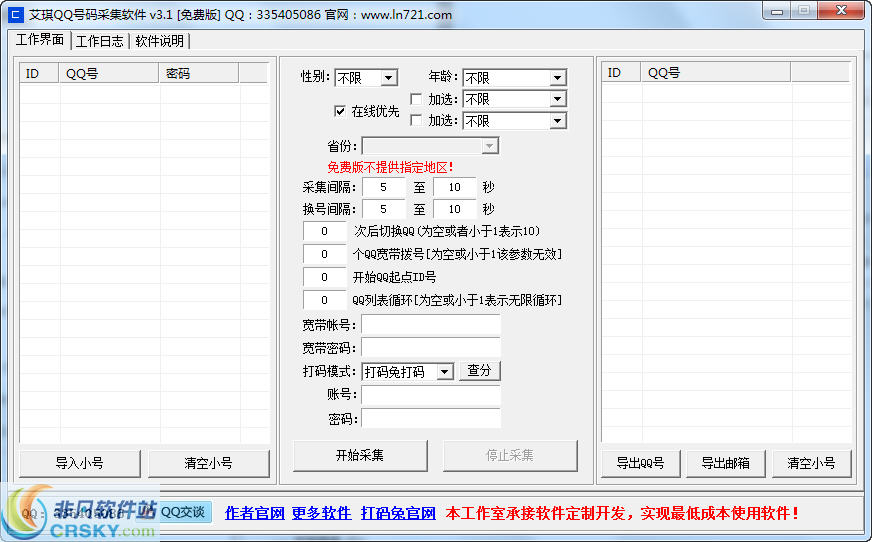Open the 年龄 dropdown
The image size is (872, 542).
(x=514, y=78)
